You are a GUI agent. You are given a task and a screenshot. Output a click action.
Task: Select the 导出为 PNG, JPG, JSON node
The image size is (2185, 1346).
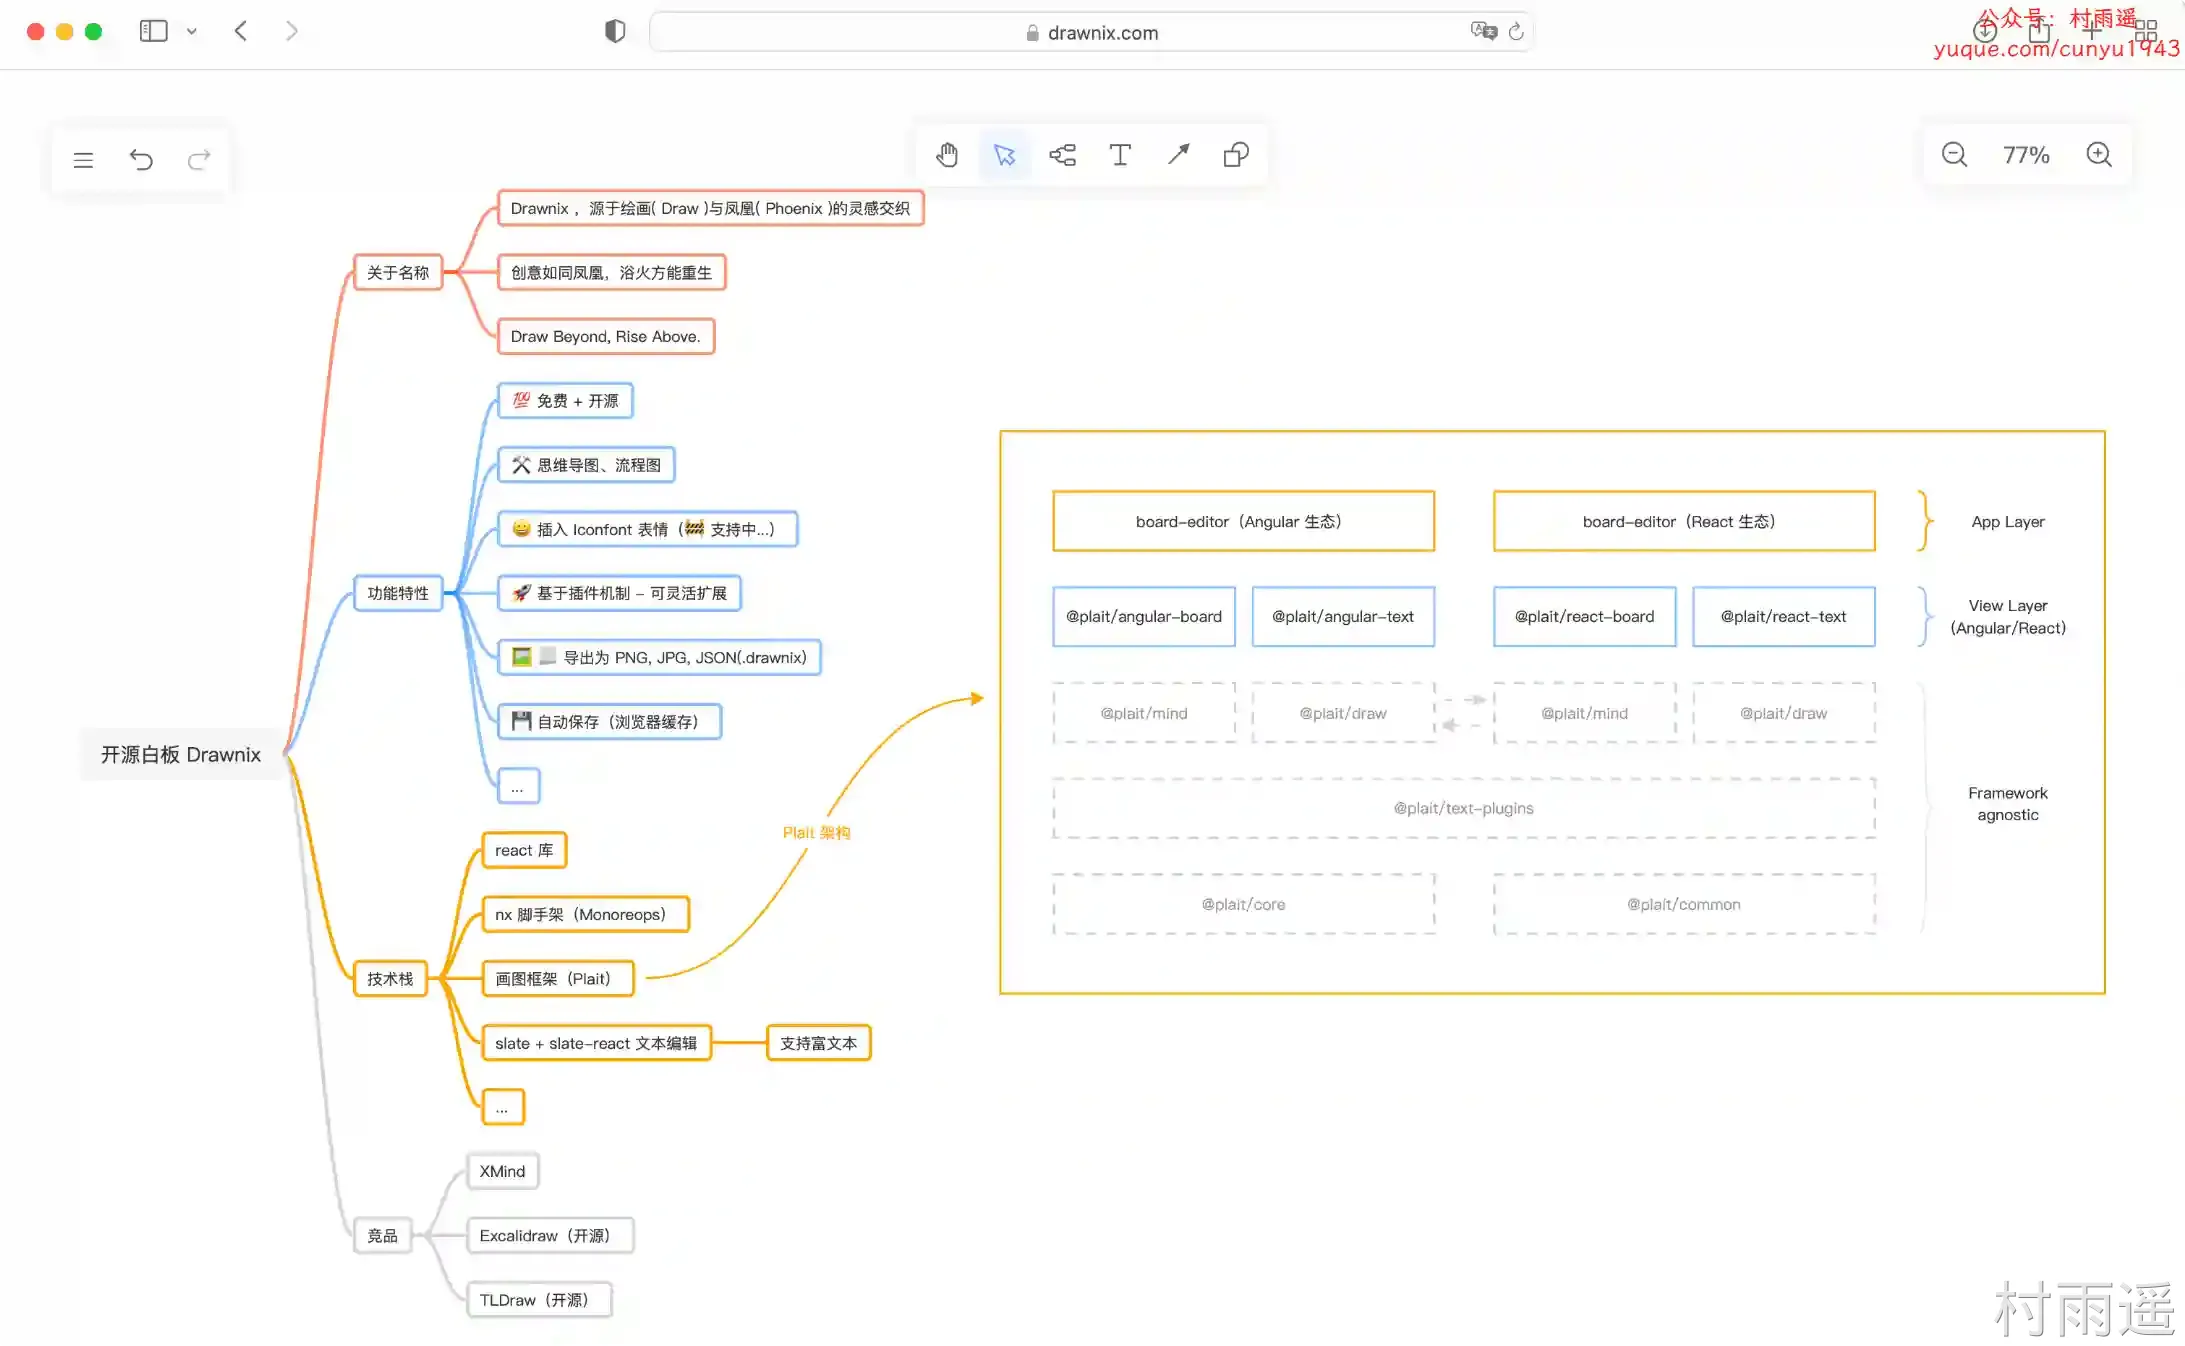pos(660,657)
